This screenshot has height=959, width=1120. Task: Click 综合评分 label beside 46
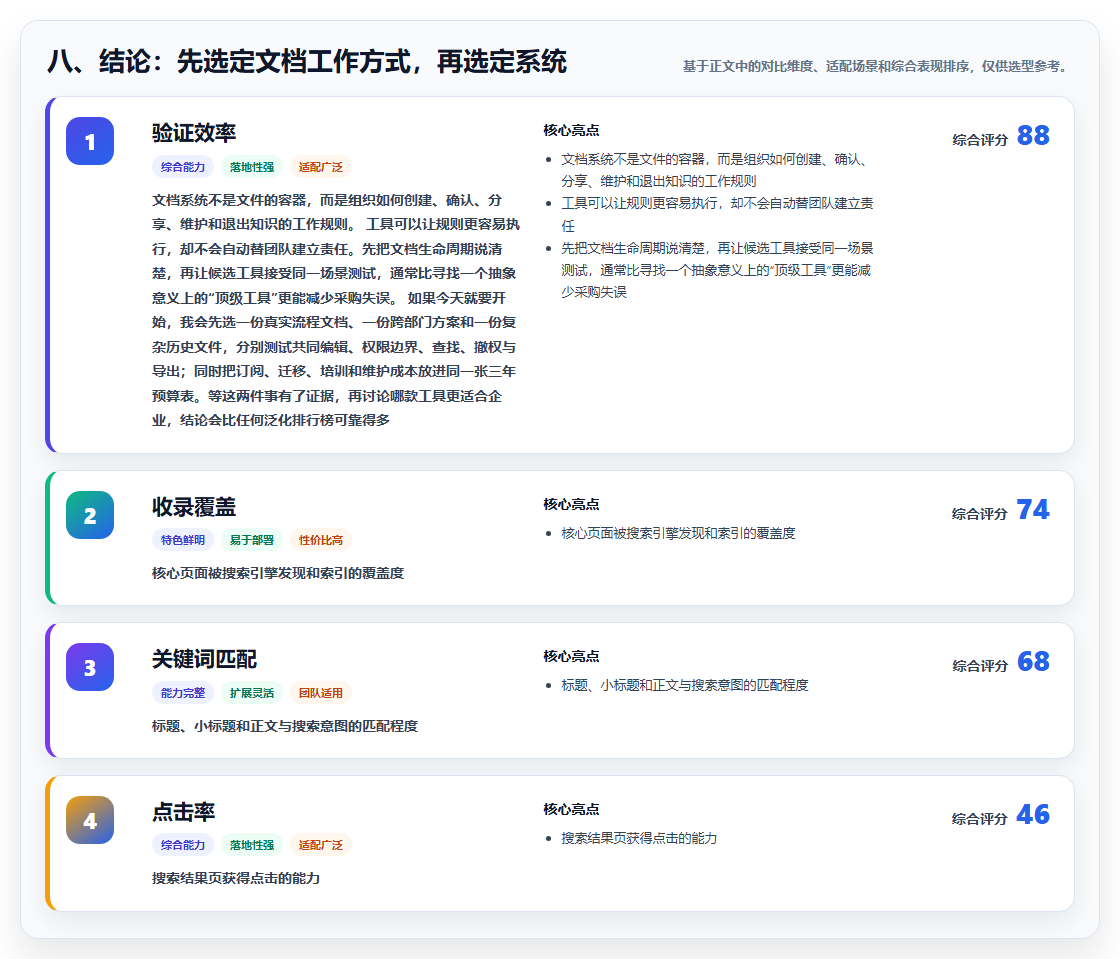980,818
